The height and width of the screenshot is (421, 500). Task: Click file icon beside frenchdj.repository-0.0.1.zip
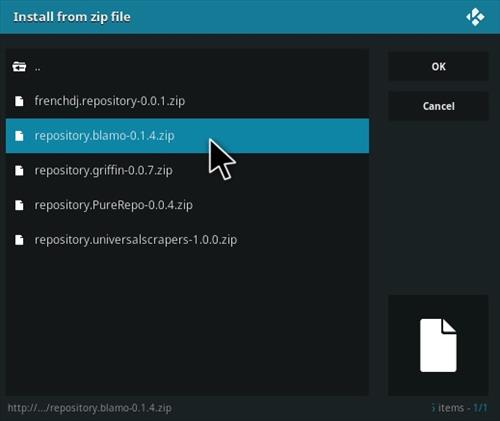(x=19, y=101)
